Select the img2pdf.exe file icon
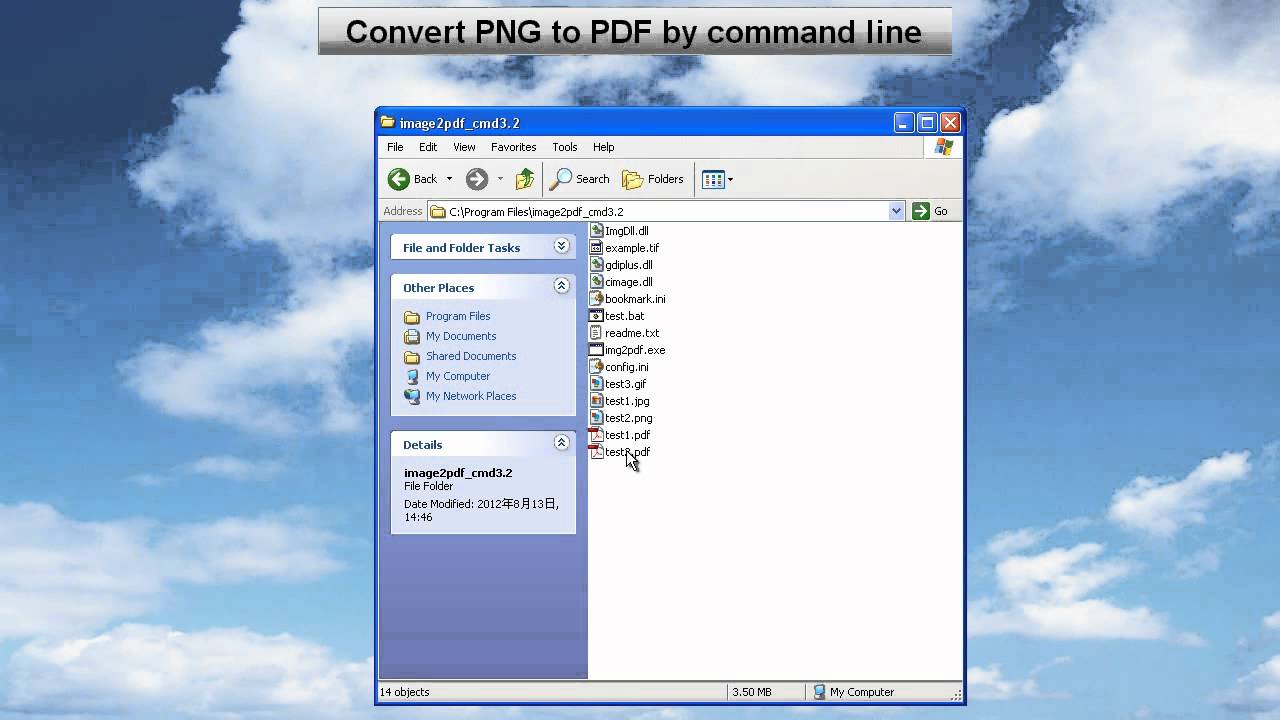 point(596,350)
